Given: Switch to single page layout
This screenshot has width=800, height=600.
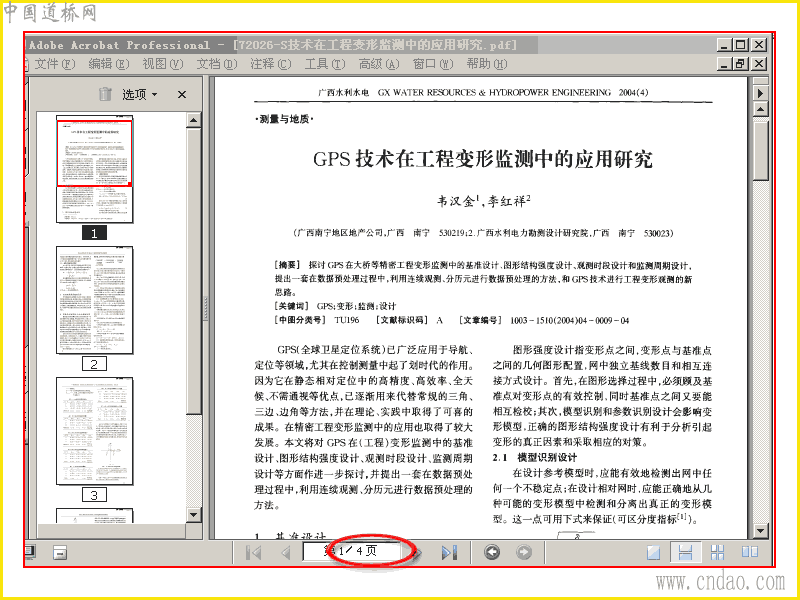Looking at the screenshot, I should (654, 552).
